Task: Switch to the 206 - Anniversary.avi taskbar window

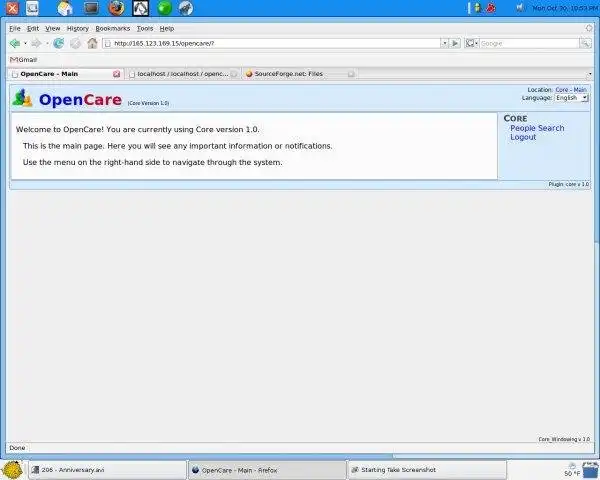Action: (x=107, y=470)
